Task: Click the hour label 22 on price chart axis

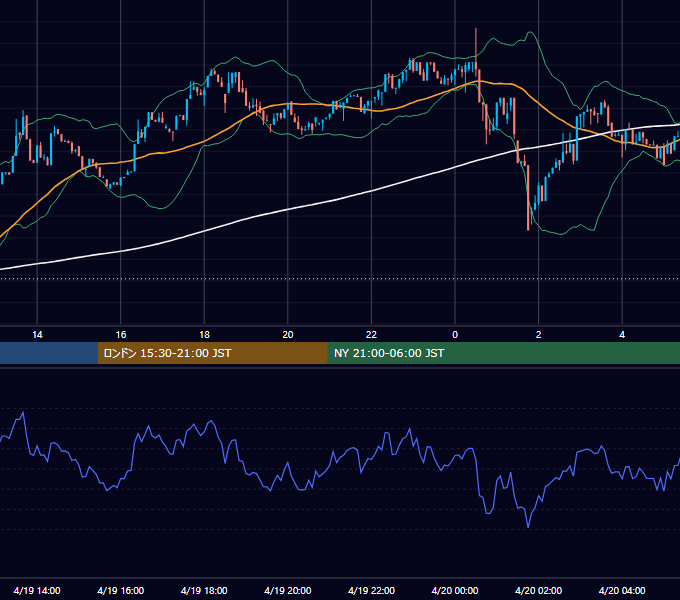Action: (371, 335)
